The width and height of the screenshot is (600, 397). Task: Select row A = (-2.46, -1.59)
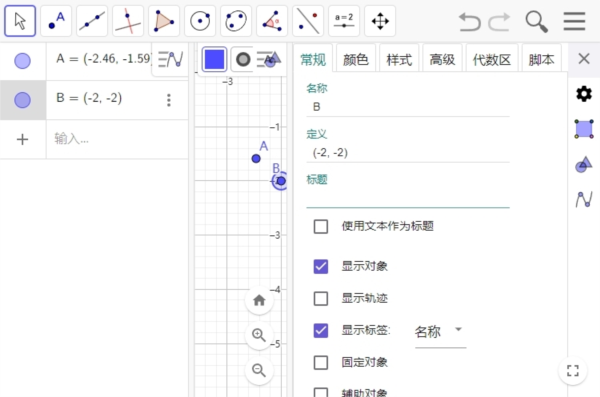[94, 61]
